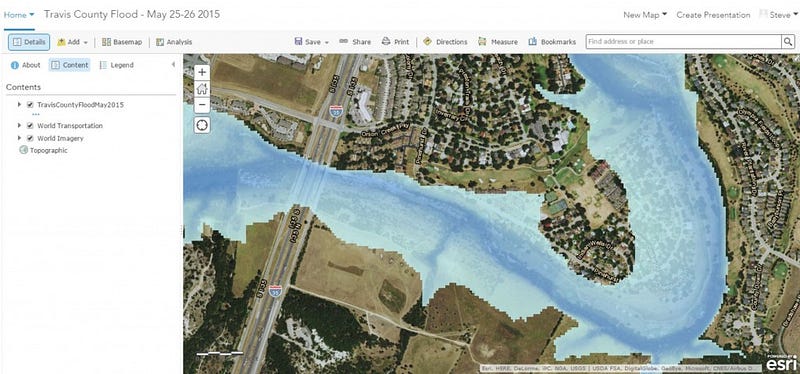
Task: Open the New Map dropdown
Action: coord(645,15)
